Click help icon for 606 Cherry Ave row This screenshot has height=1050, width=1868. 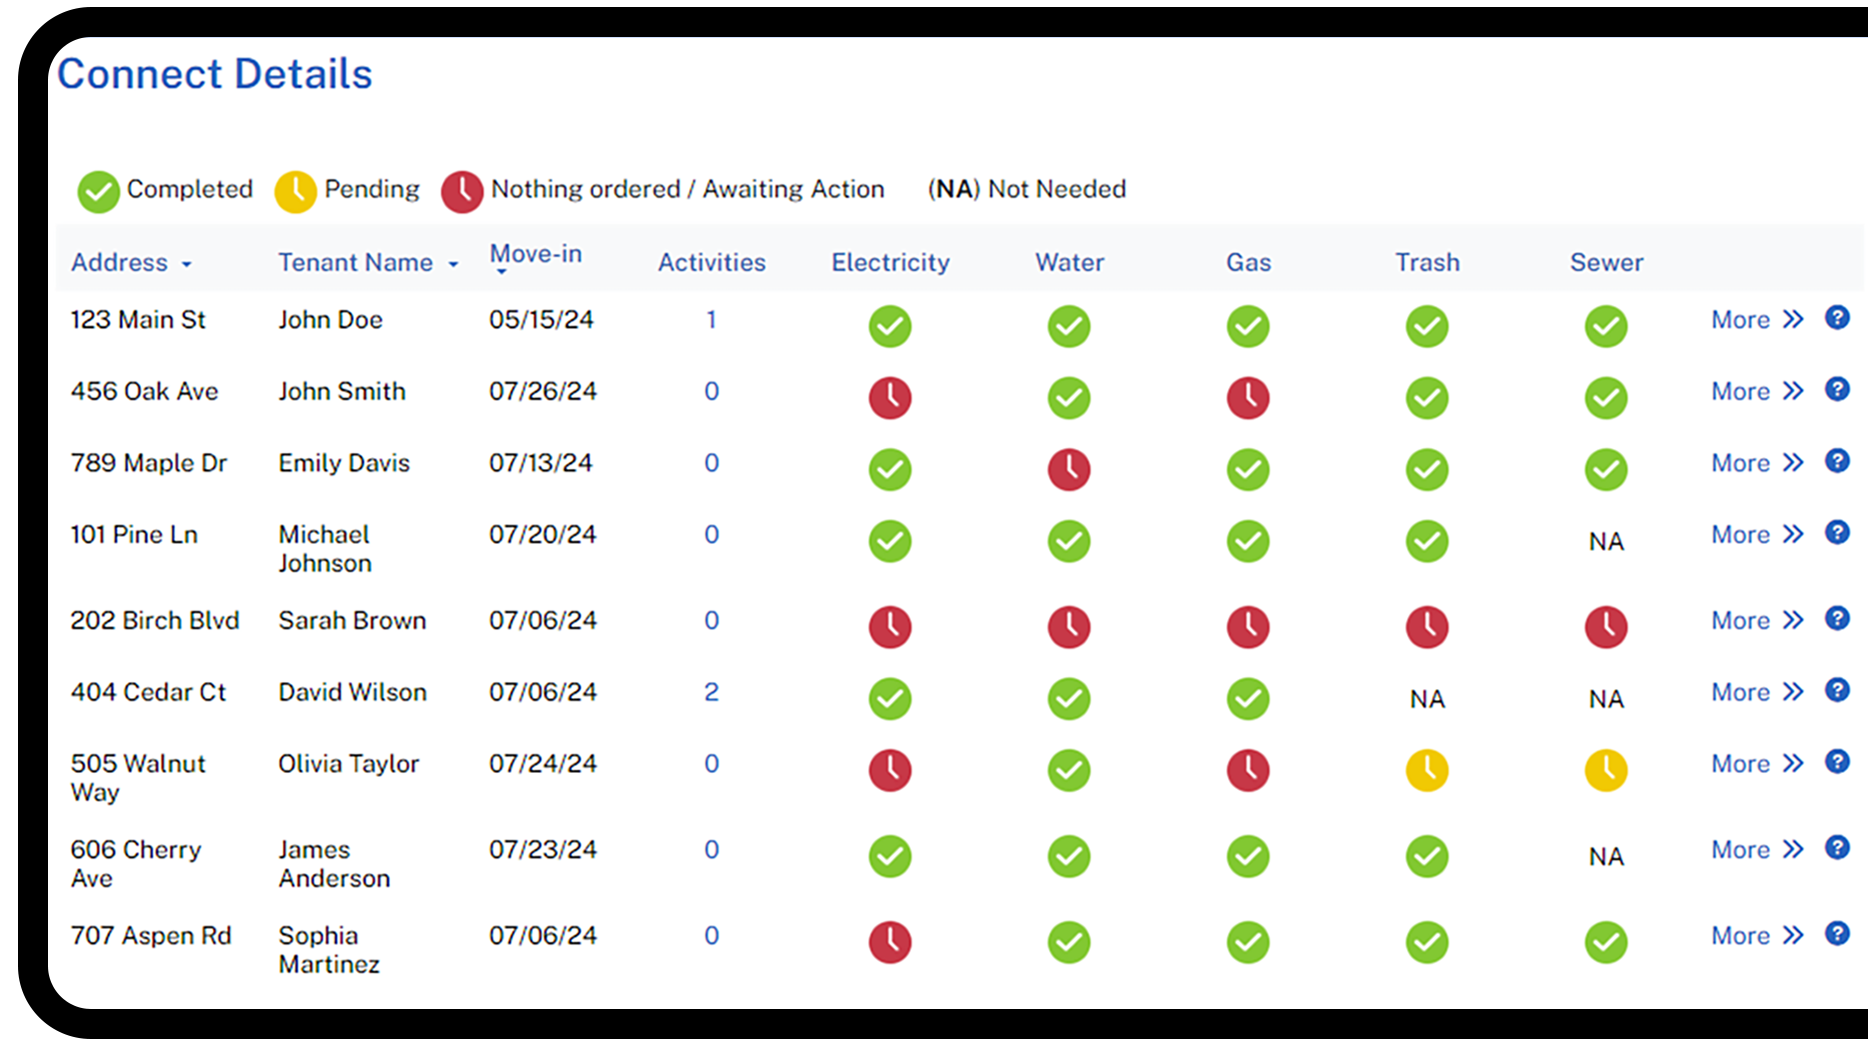click(1837, 848)
